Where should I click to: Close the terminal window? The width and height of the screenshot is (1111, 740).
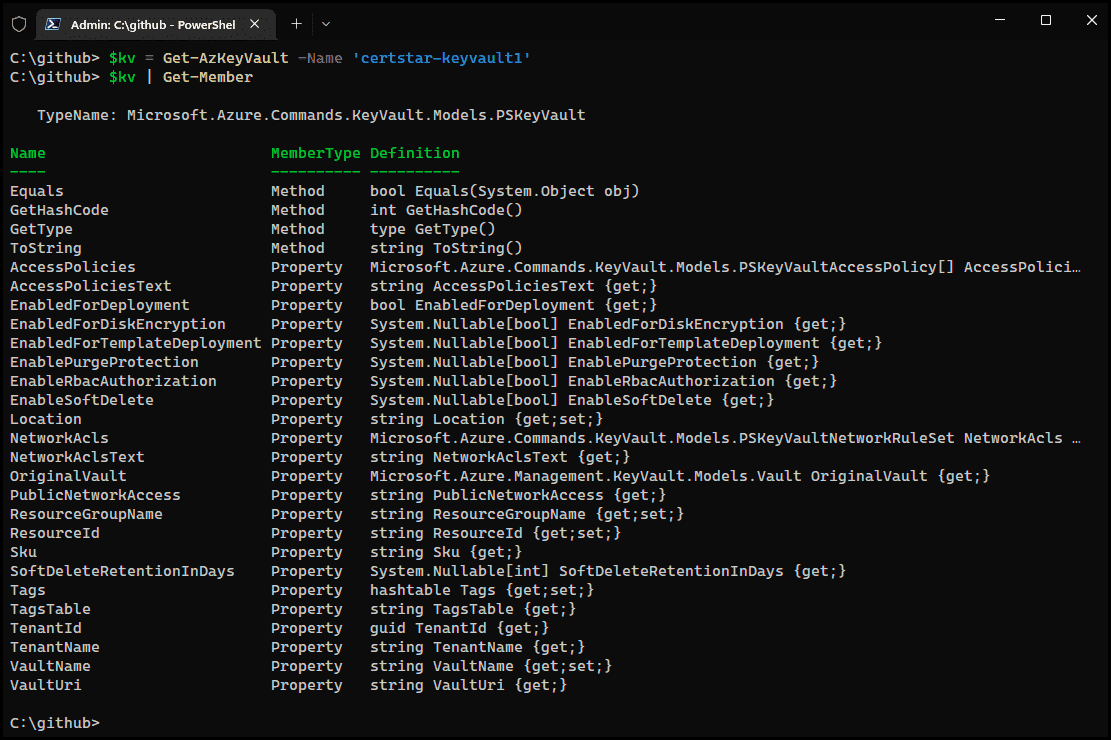(1091, 20)
